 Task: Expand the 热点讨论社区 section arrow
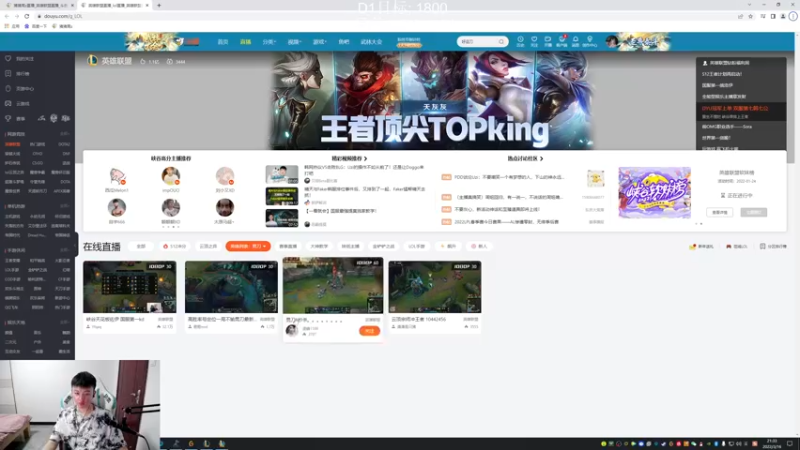pyautogui.click(x=541, y=159)
